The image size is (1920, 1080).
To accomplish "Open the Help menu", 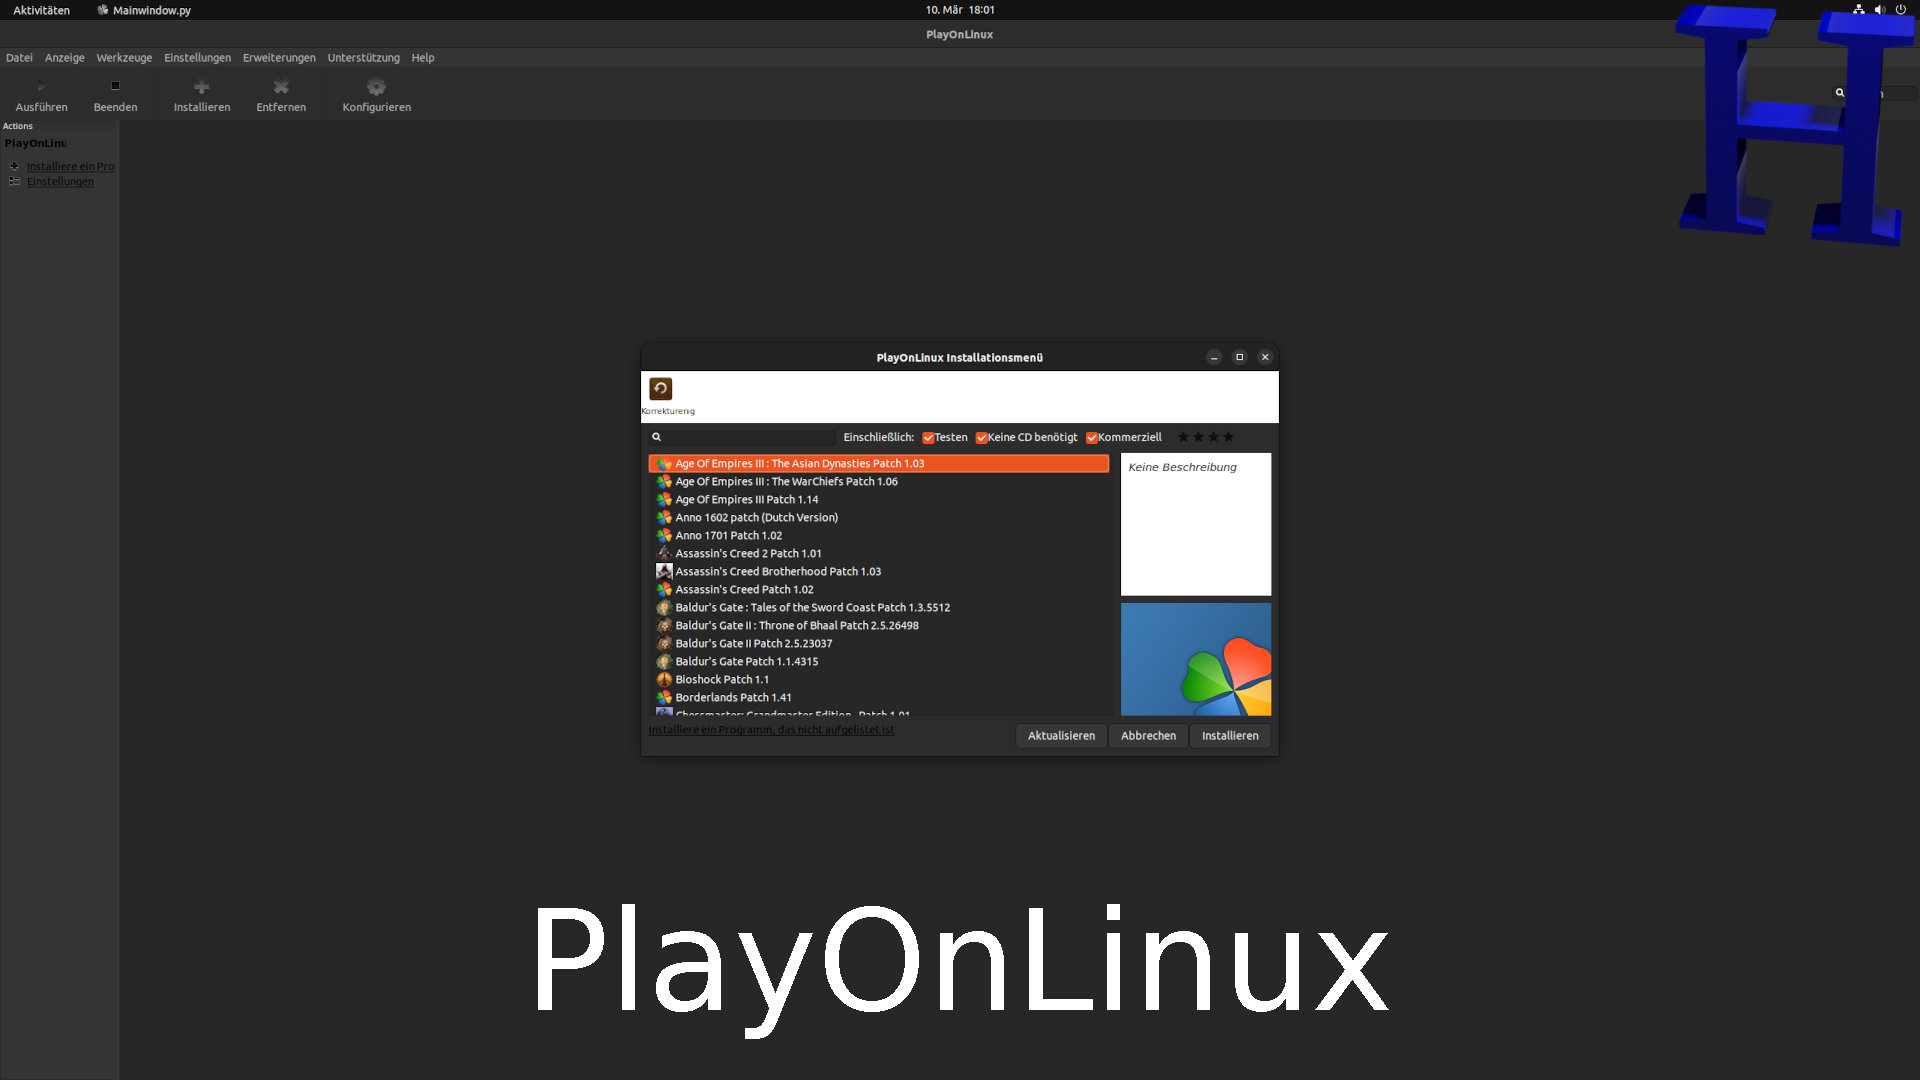I will point(423,58).
